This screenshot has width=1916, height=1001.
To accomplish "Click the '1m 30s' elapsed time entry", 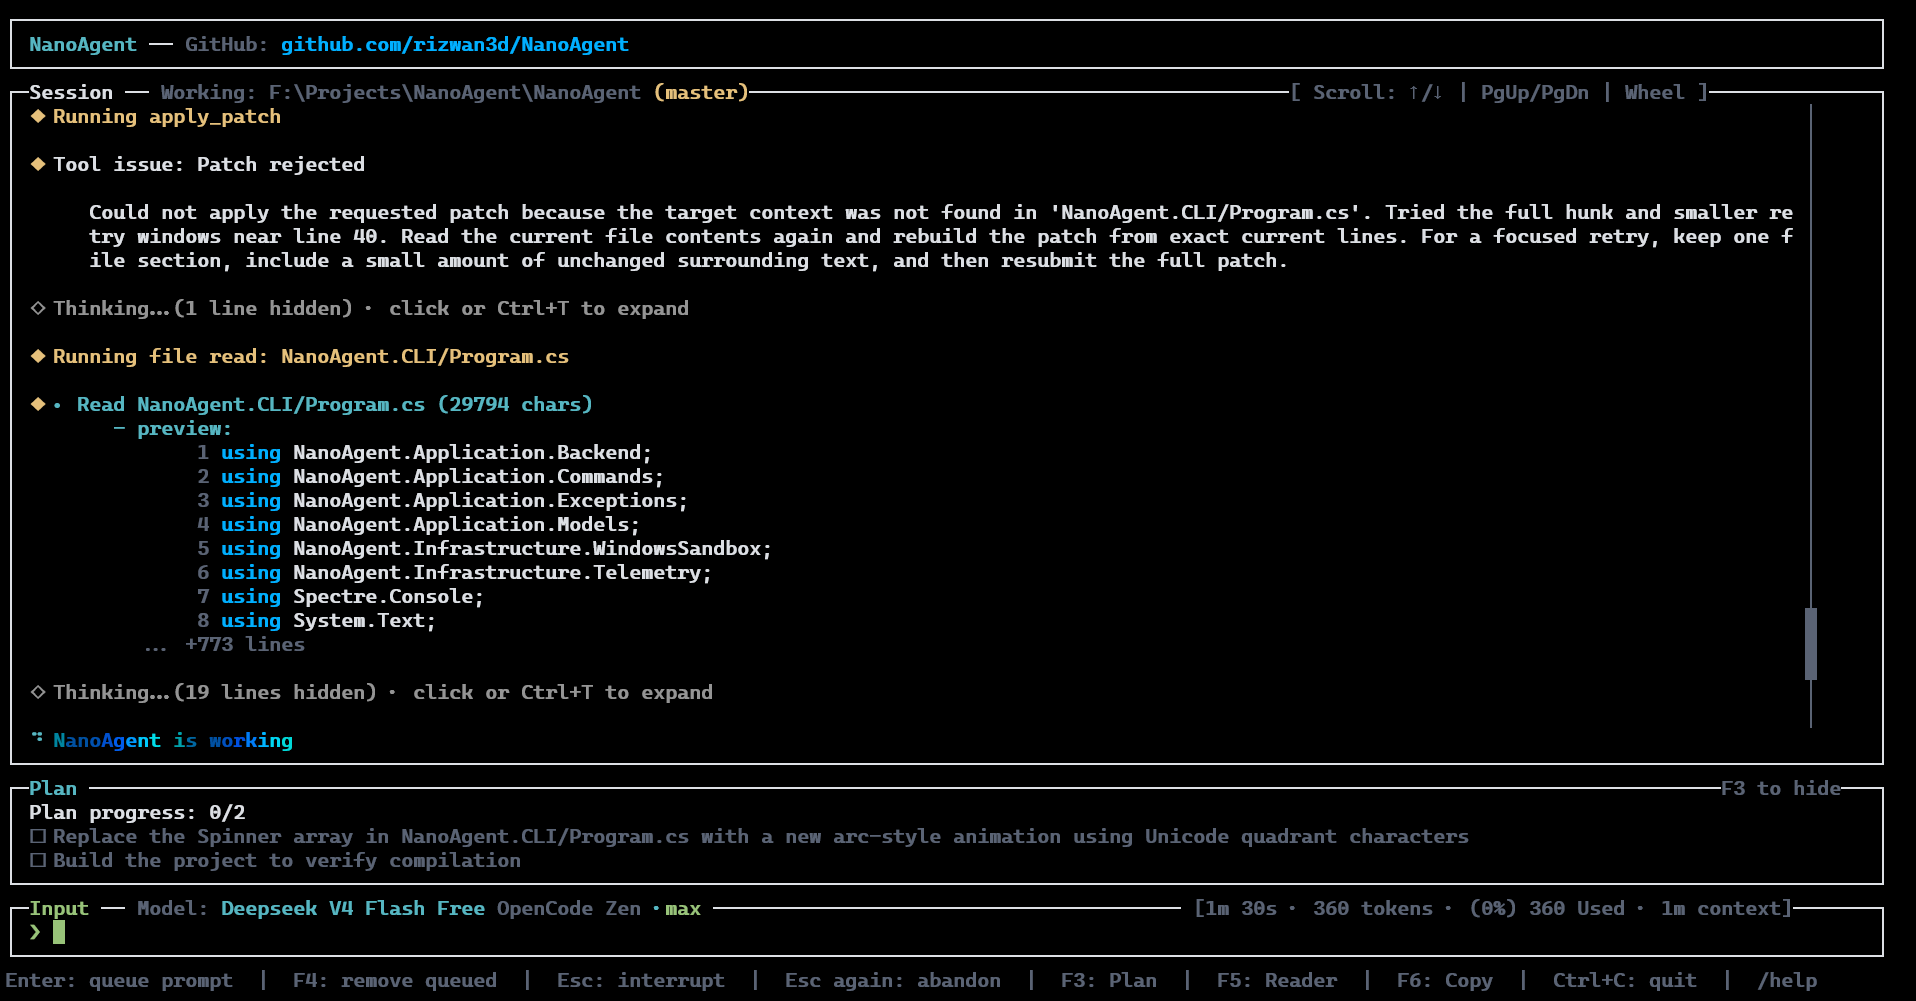I will 1241,908.
